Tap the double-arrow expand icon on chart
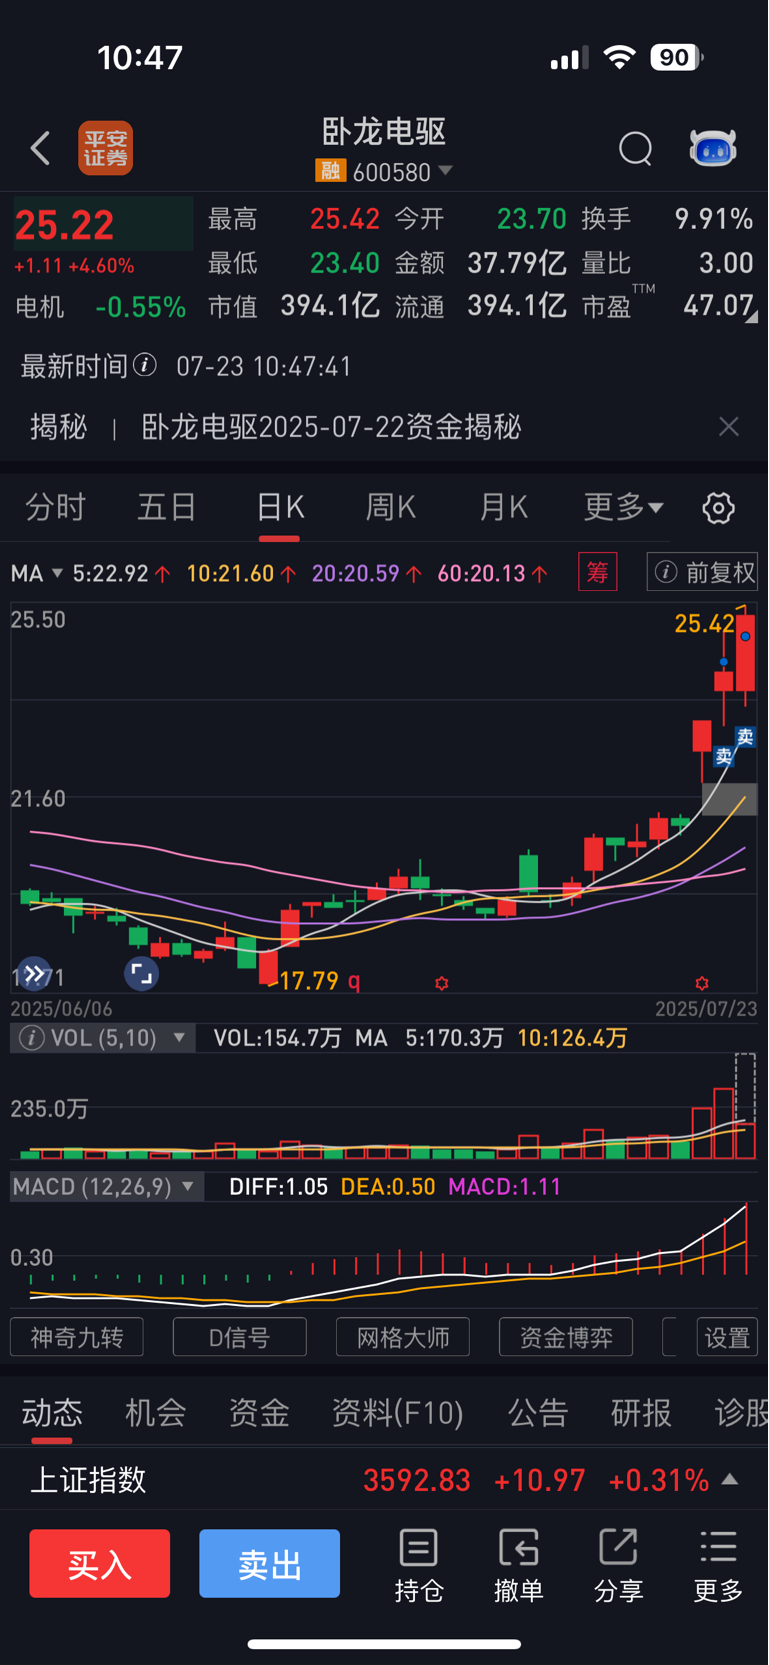Viewport: 769px width, 1665px height. (x=34, y=973)
